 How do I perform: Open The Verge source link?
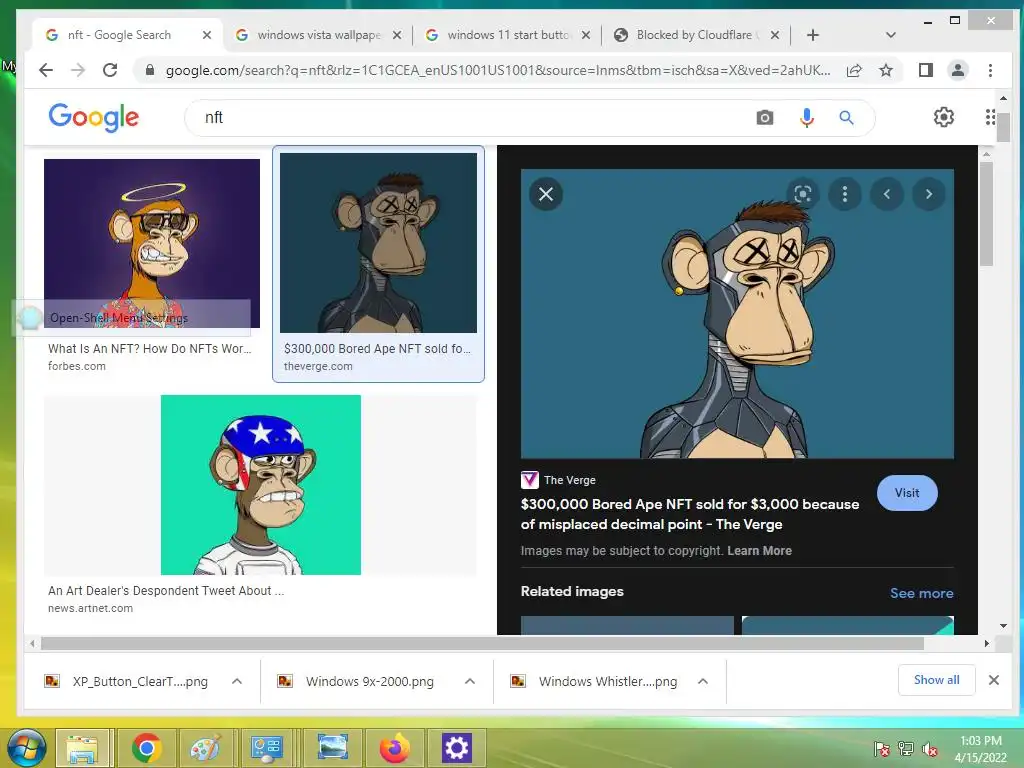pyautogui.click(x=559, y=480)
